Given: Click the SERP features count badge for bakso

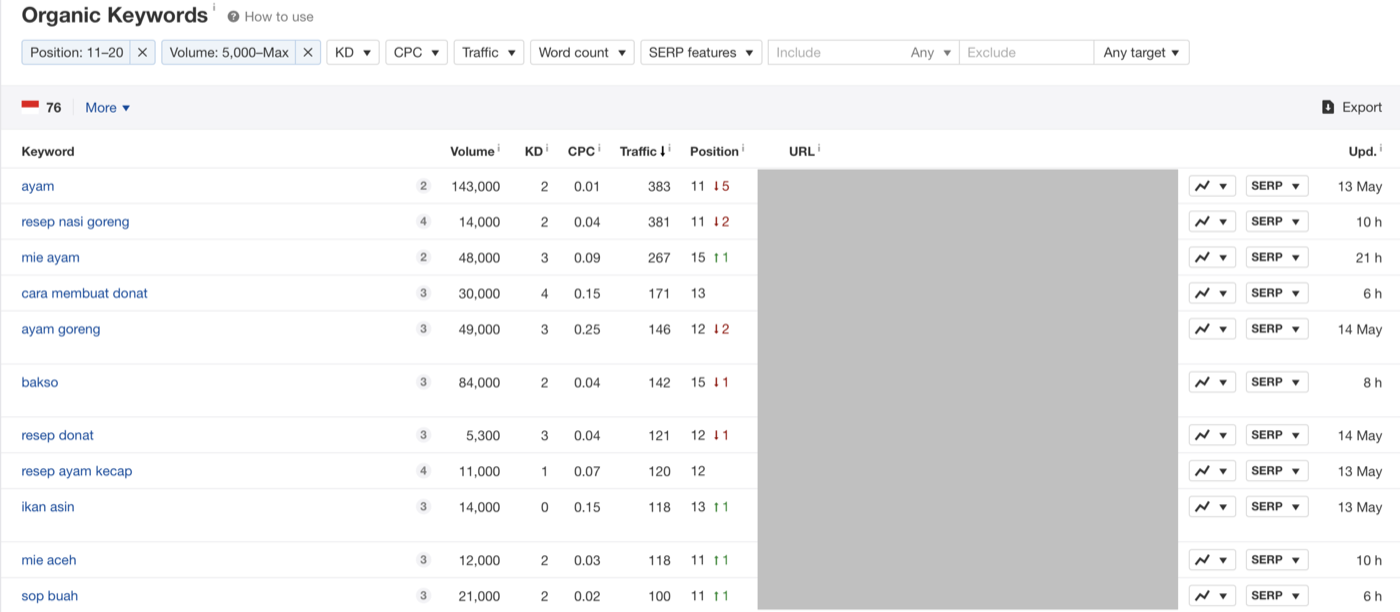Looking at the screenshot, I should [x=423, y=382].
